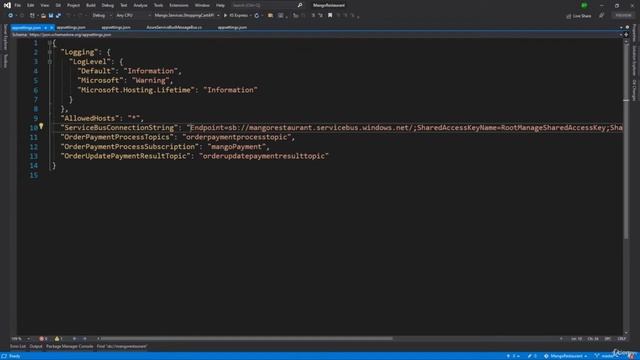Open the Package Manager Console tab
This screenshot has height=360, width=640.
pyautogui.click(x=69, y=347)
